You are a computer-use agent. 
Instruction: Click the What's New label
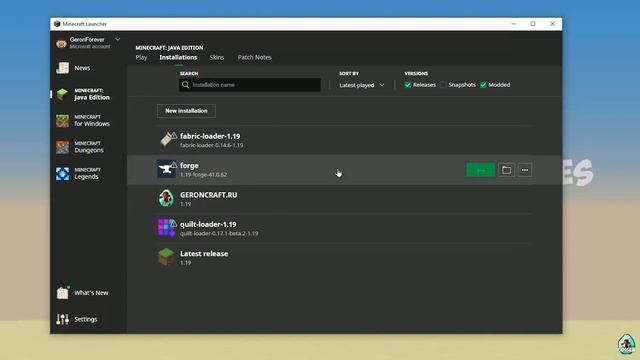(x=91, y=293)
